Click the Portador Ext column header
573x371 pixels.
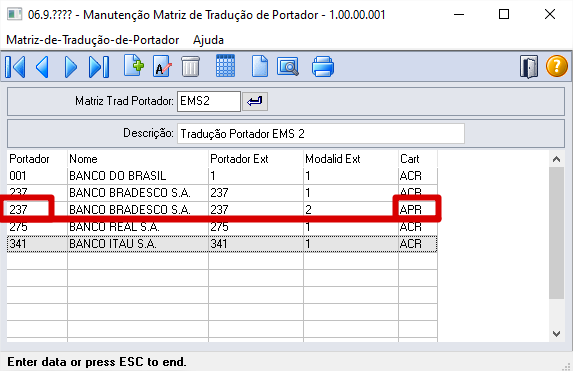pyautogui.click(x=256, y=159)
